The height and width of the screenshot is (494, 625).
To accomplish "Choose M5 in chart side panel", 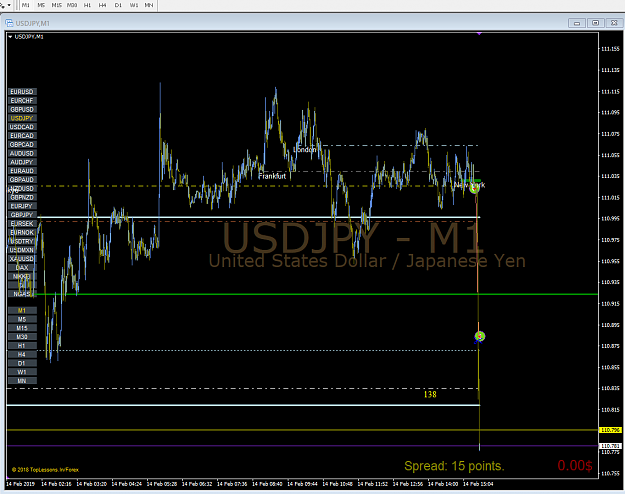I will coord(22,319).
